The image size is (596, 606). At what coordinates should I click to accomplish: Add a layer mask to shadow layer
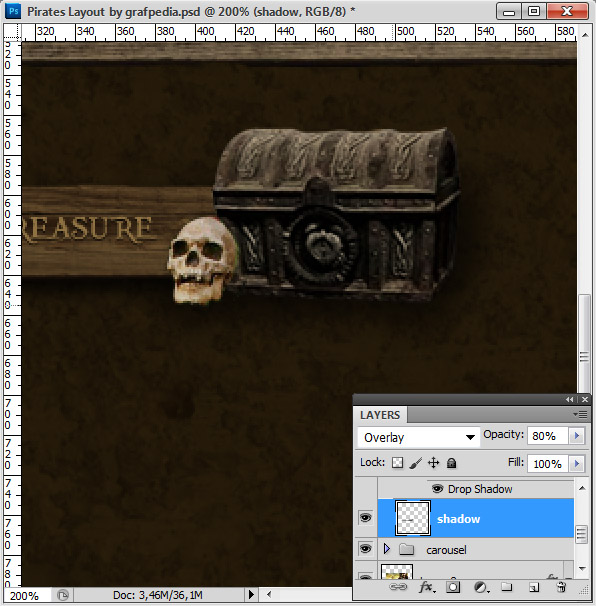coord(453,587)
